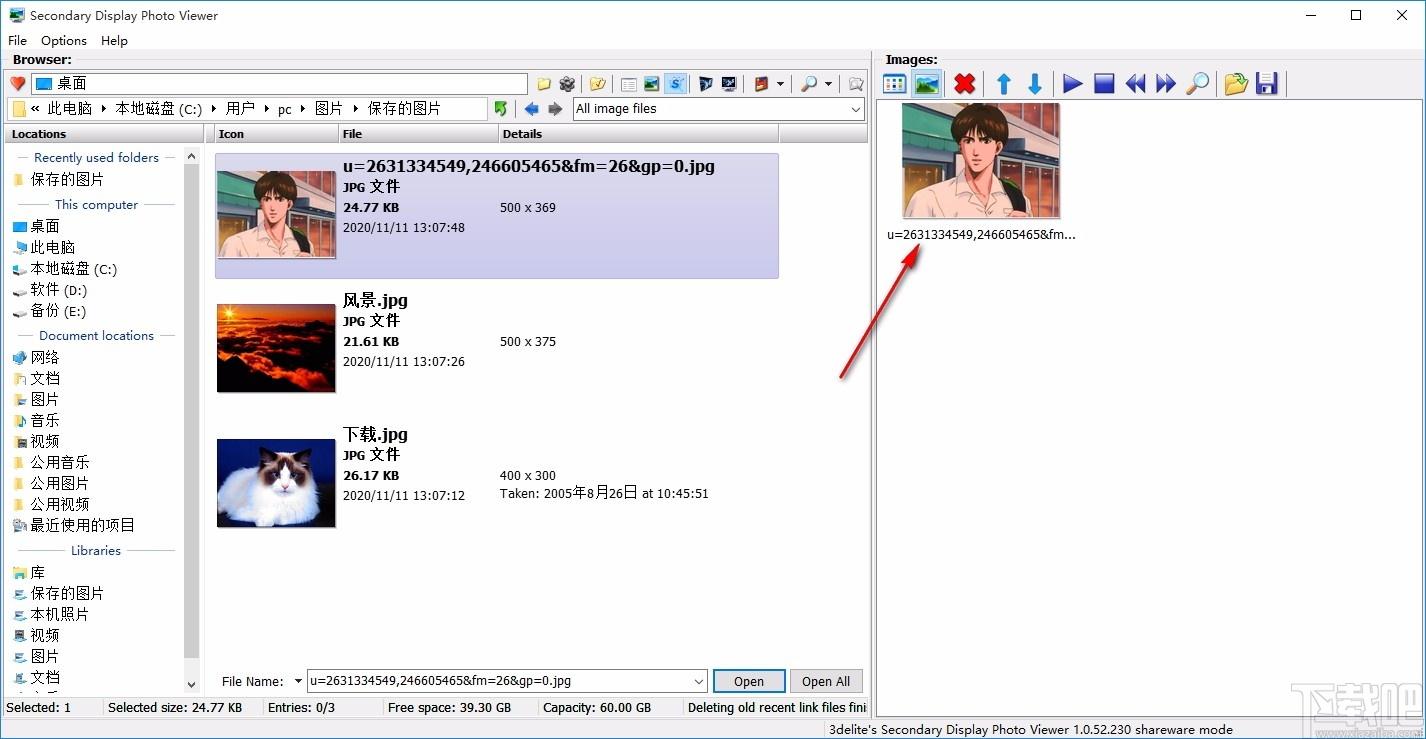1426x739 pixels.
Task: Switch Images panel to grid thumbnails view
Action: pyautogui.click(x=895, y=84)
